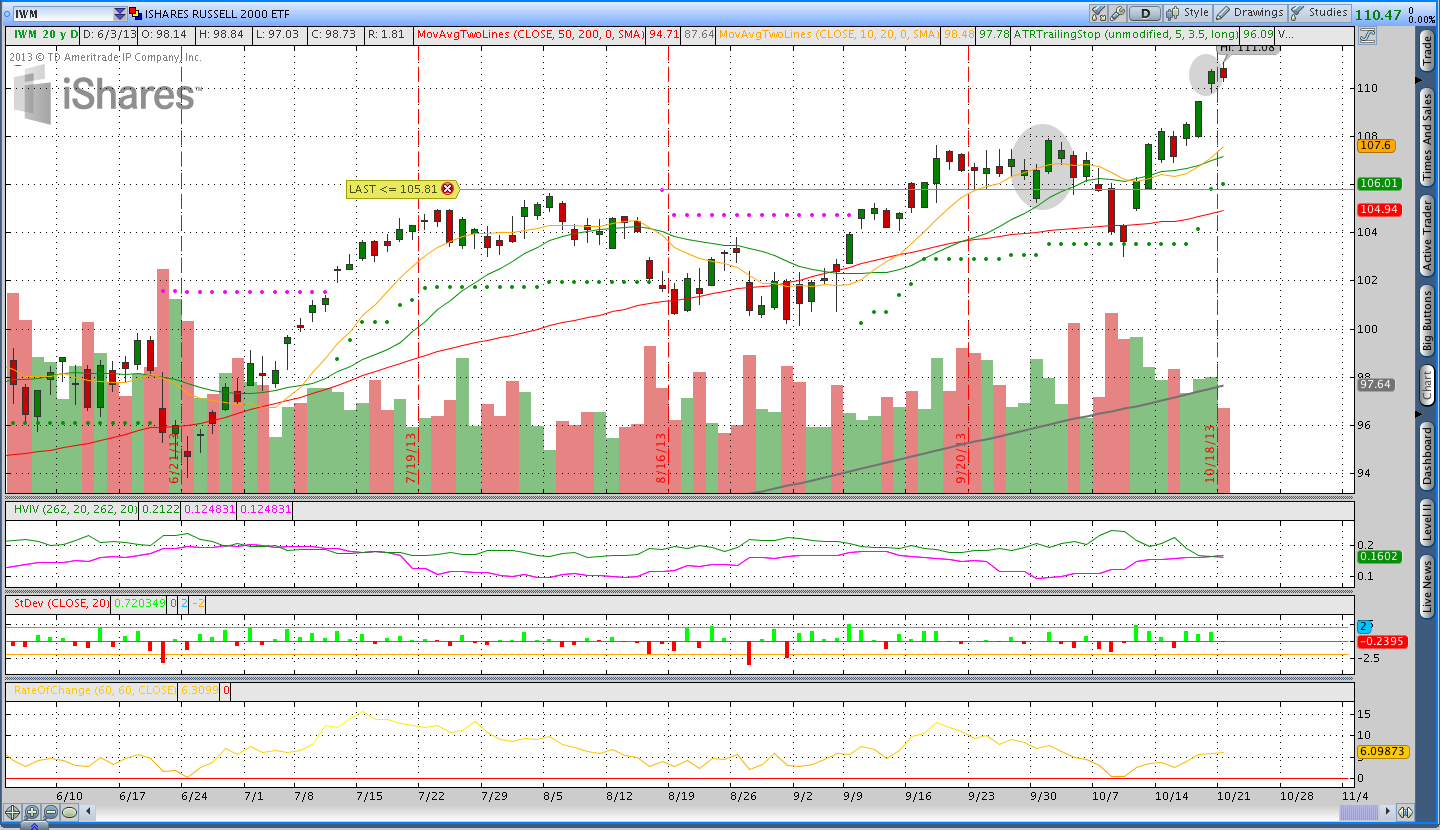Click the 0.1602 HVIV value bubble
This screenshot has height=830, width=1440.
pyautogui.click(x=1379, y=556)
